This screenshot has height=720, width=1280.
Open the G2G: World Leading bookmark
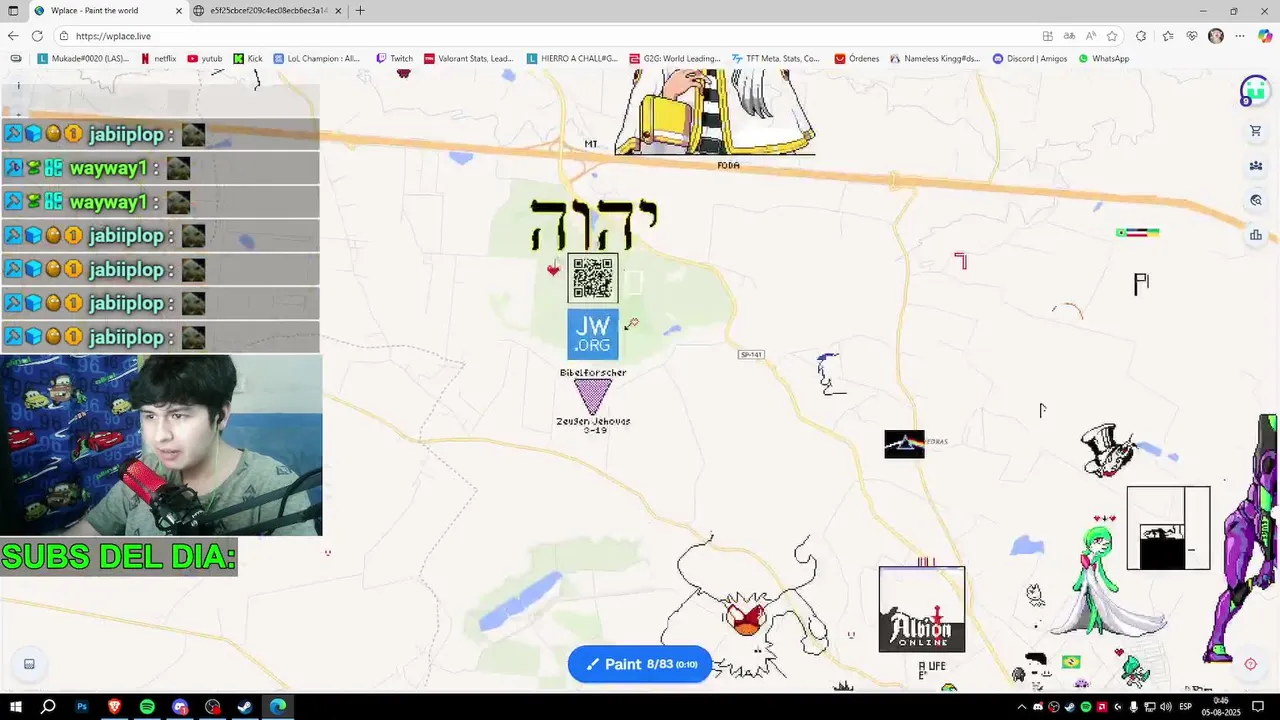pos(675,59)
